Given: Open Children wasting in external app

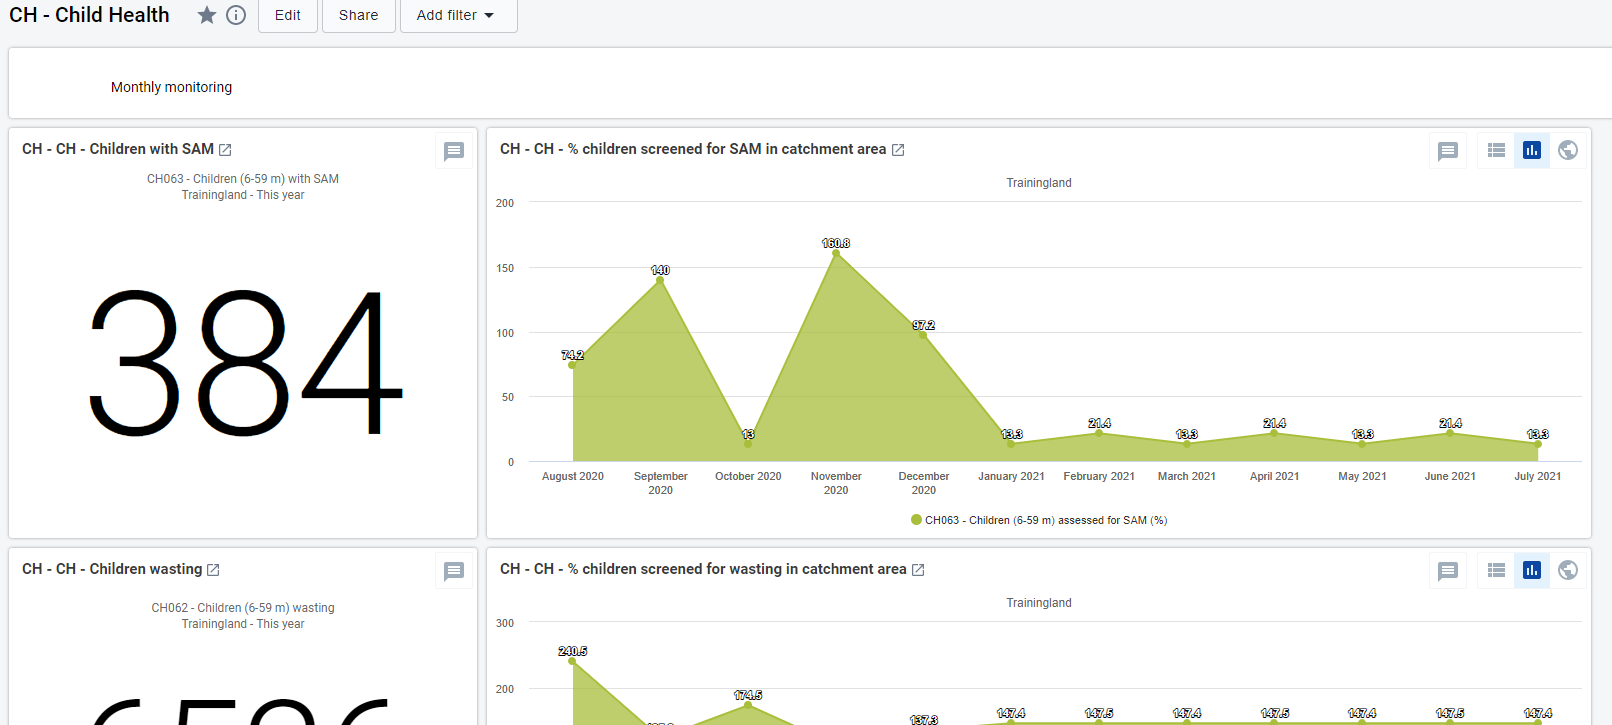Looking at the screenshot, I should click(213, 570).
